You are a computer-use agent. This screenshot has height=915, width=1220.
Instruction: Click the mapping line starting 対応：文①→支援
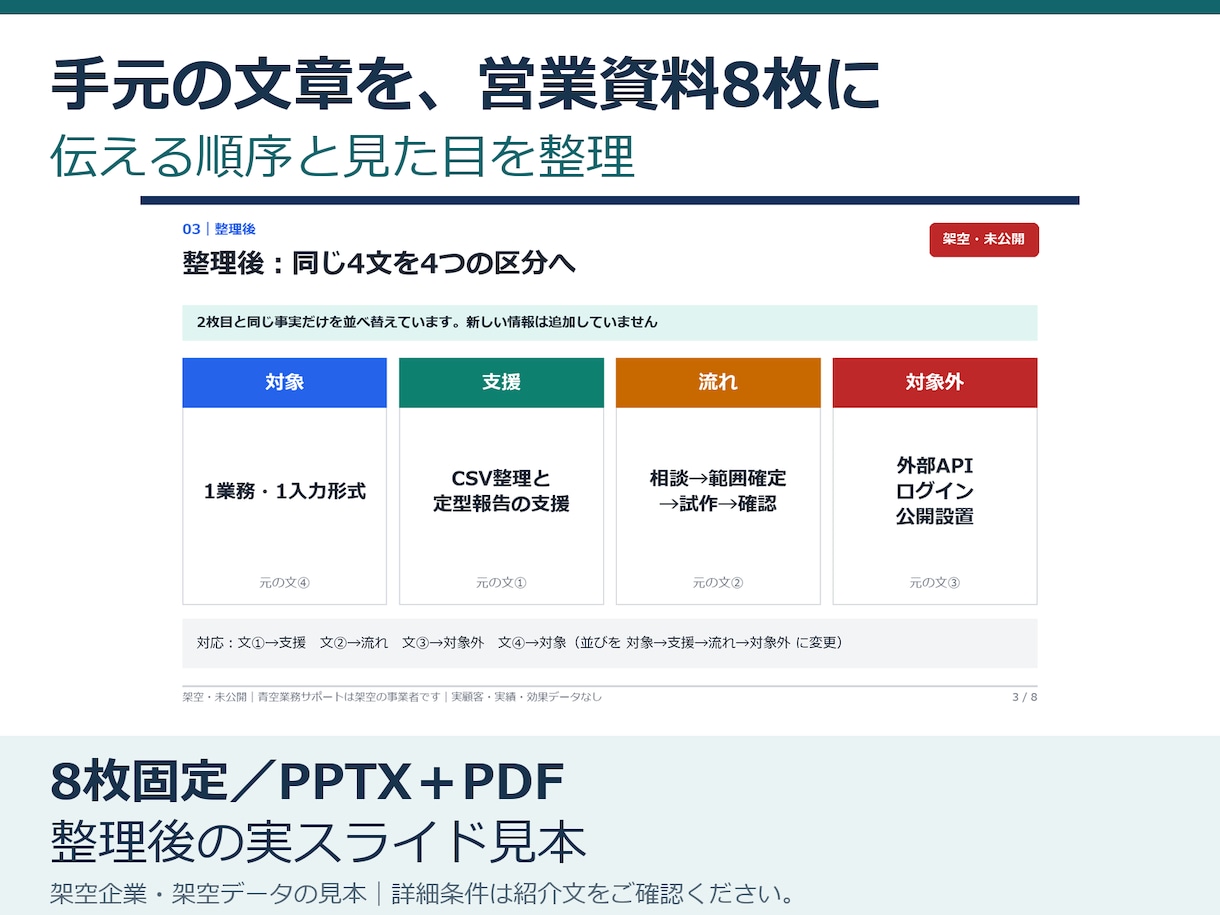coord(520,642)
